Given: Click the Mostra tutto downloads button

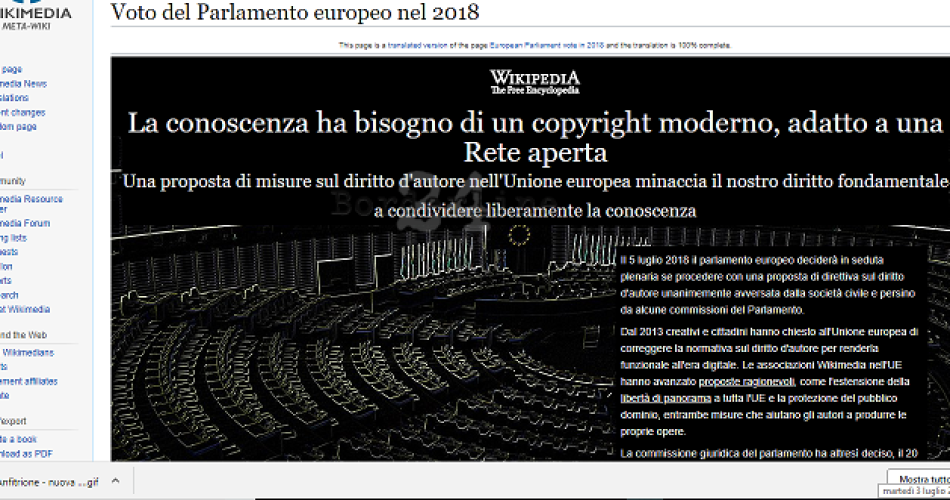Looking at the screenshot, I should [x=920, y=479].
